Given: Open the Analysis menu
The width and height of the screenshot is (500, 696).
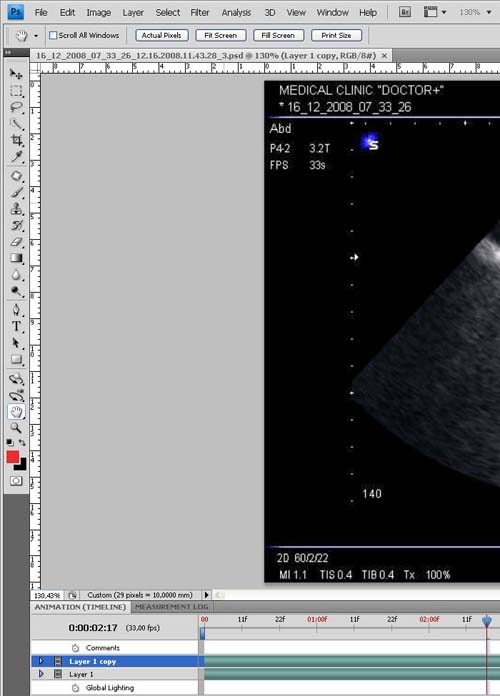Looking at the screenshot, I should pos(236,12).
